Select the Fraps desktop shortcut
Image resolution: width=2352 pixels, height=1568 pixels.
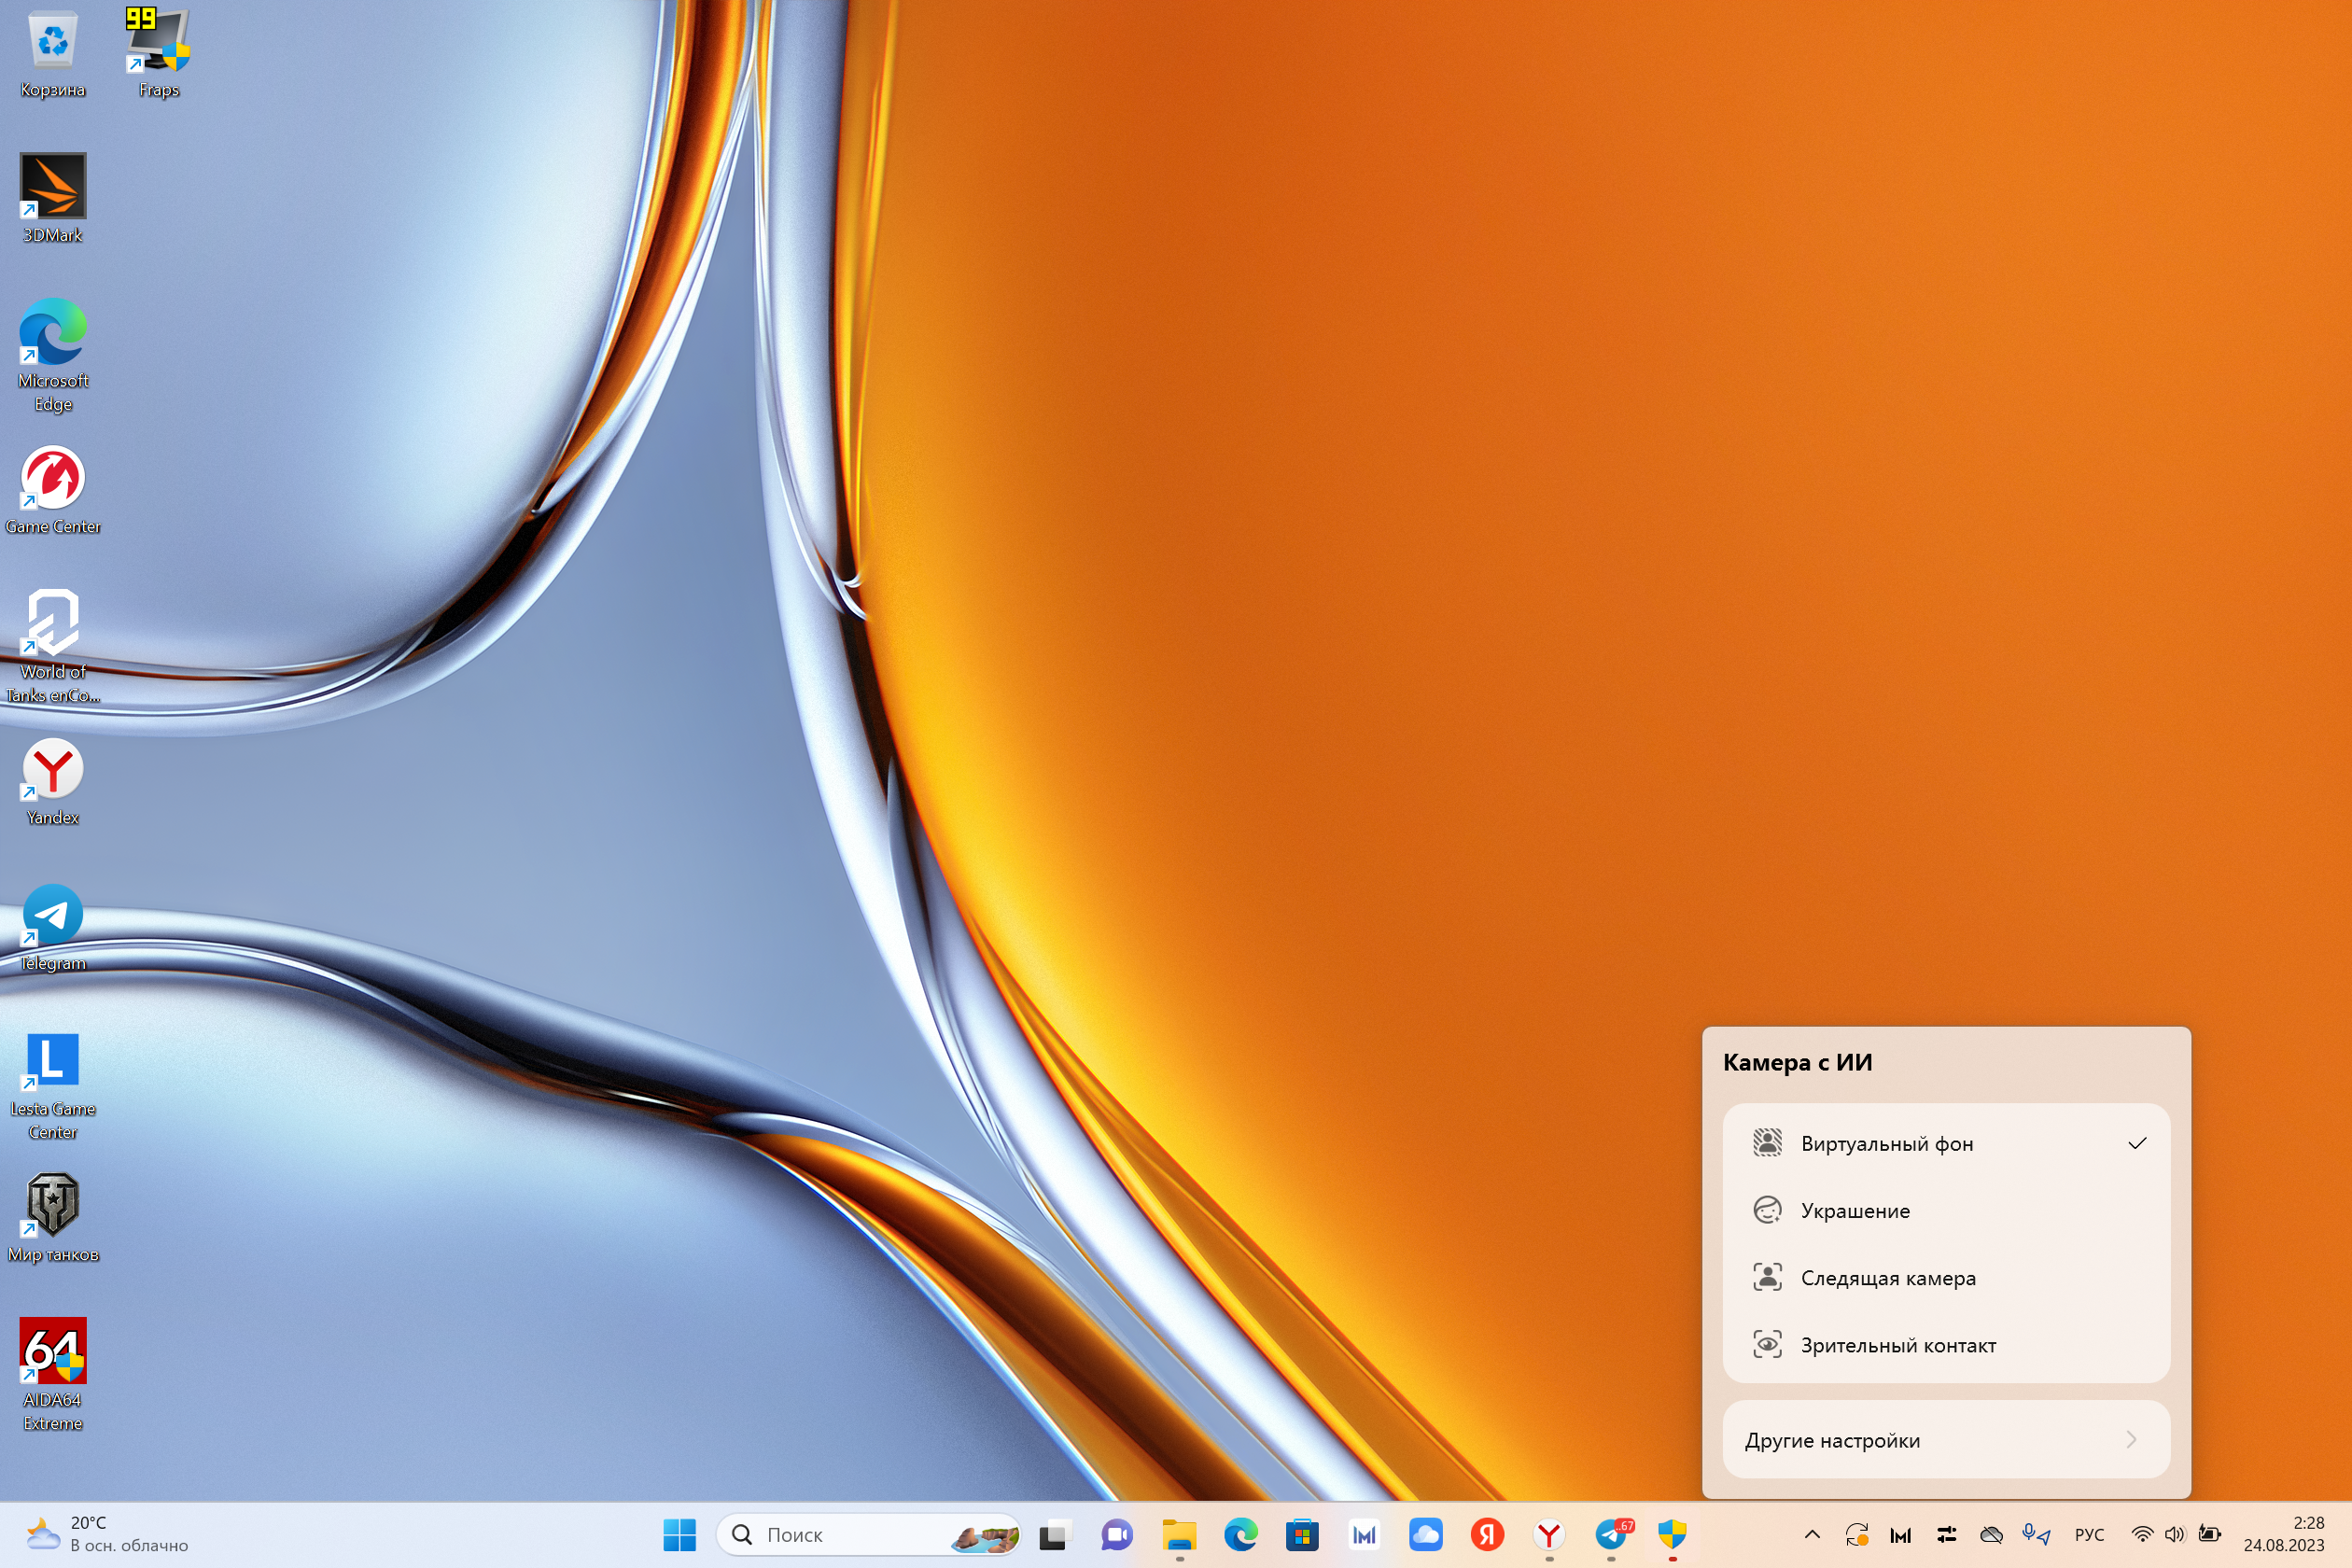click(158, 55)
